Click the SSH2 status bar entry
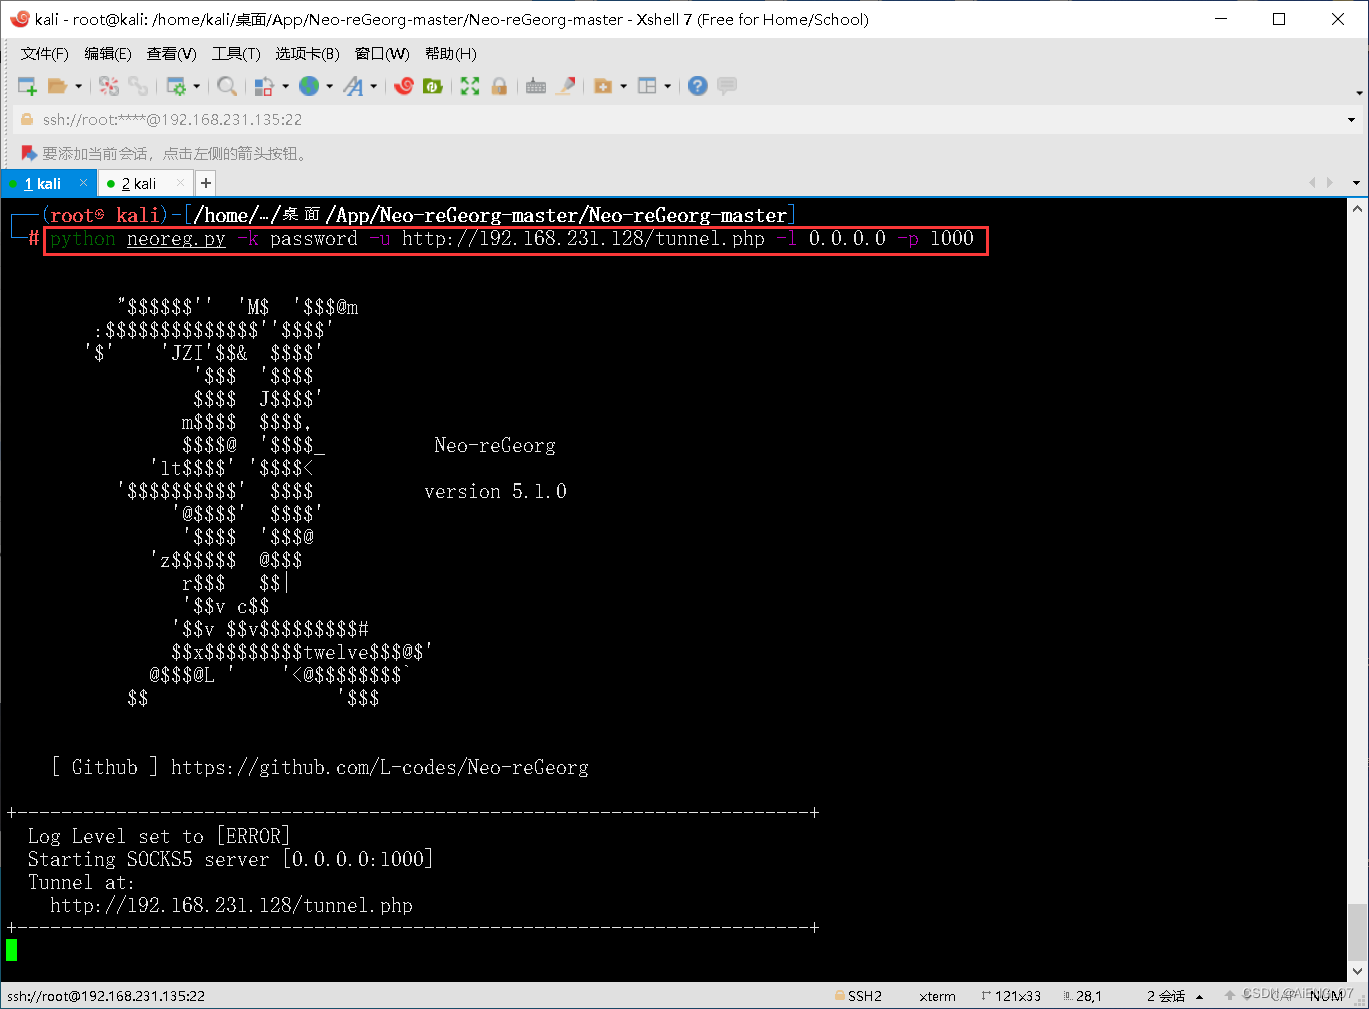The height and width of the screenshot is (1009, 1369). [858, 996]
